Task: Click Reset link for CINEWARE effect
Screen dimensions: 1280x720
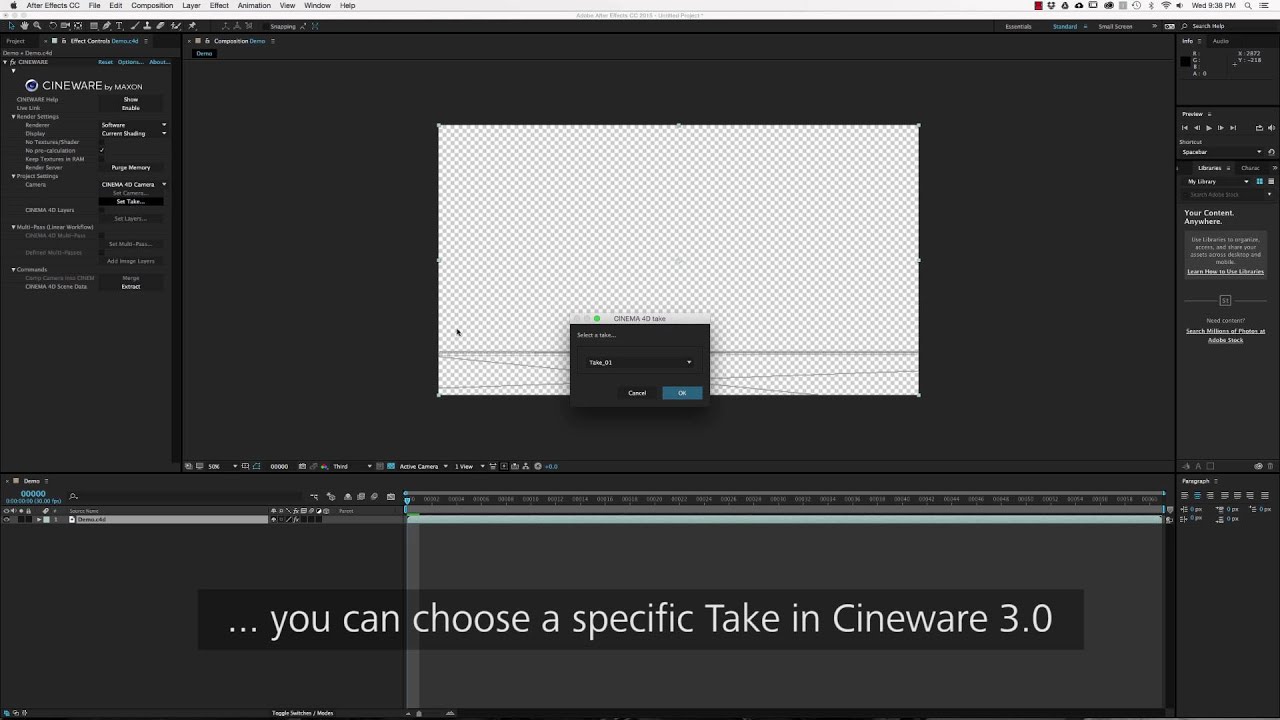Action: click(105, 62)
